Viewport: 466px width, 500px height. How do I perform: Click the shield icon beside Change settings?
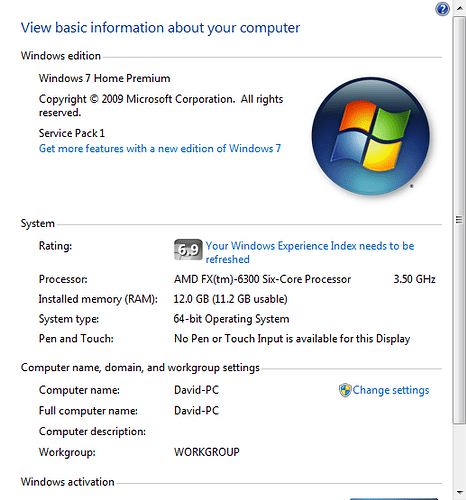[345, 390]
